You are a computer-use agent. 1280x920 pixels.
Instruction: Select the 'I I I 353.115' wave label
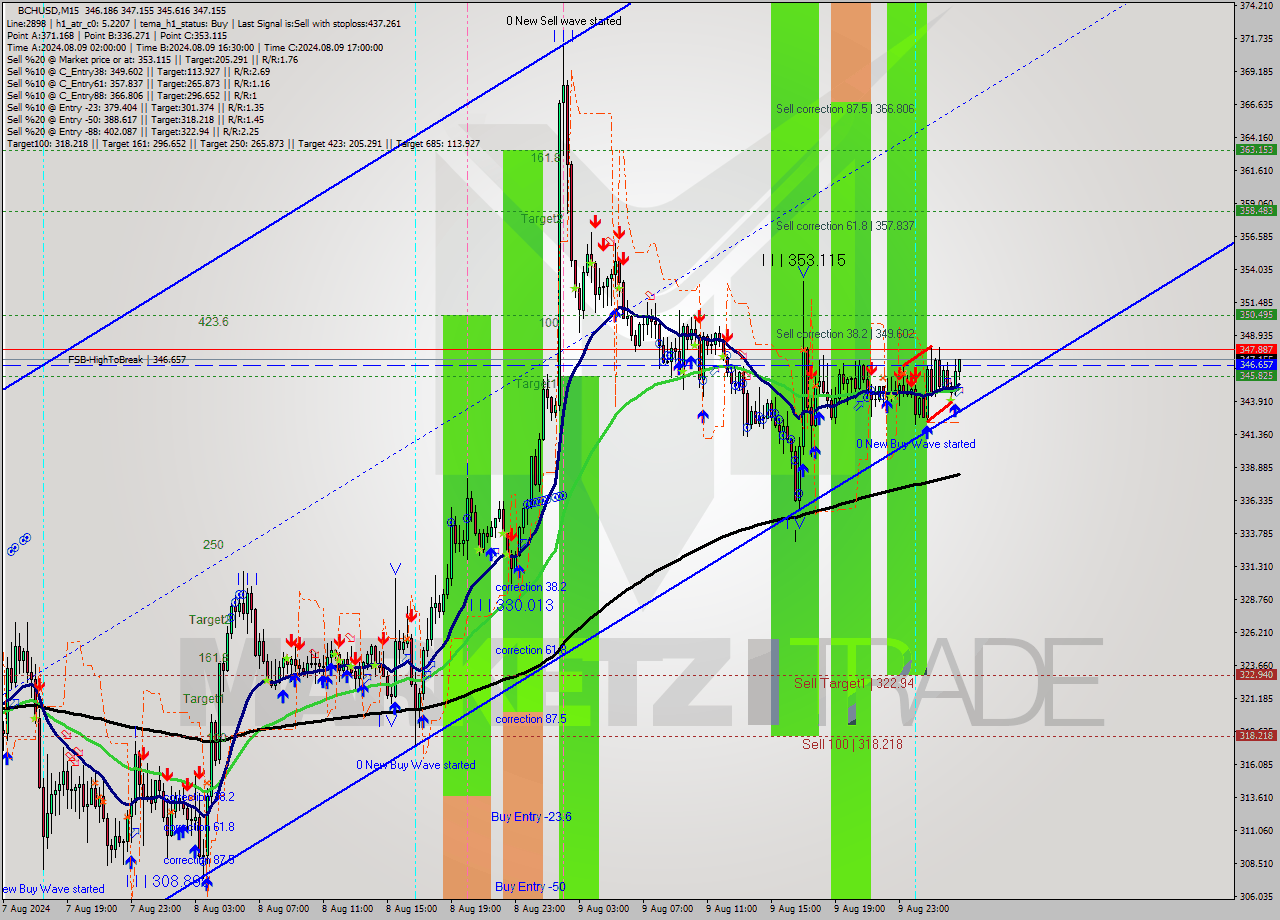803,260
